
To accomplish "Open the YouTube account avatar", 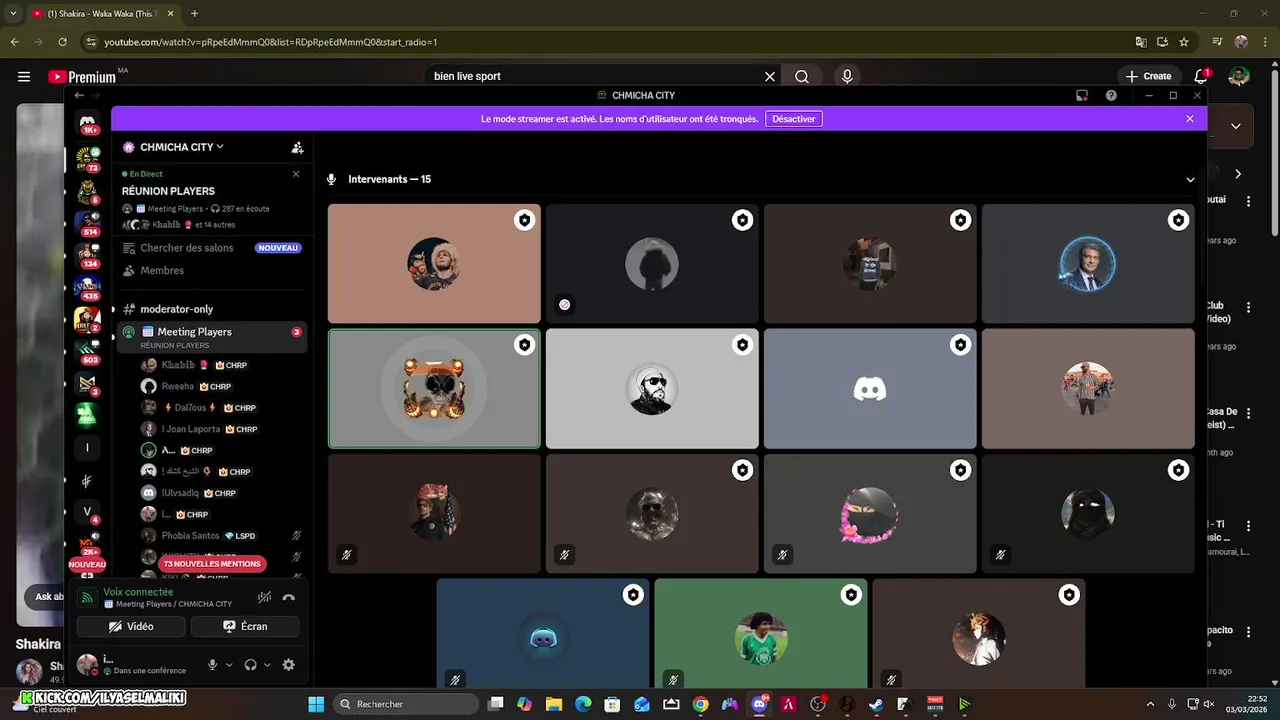I will click(1239, 76).
